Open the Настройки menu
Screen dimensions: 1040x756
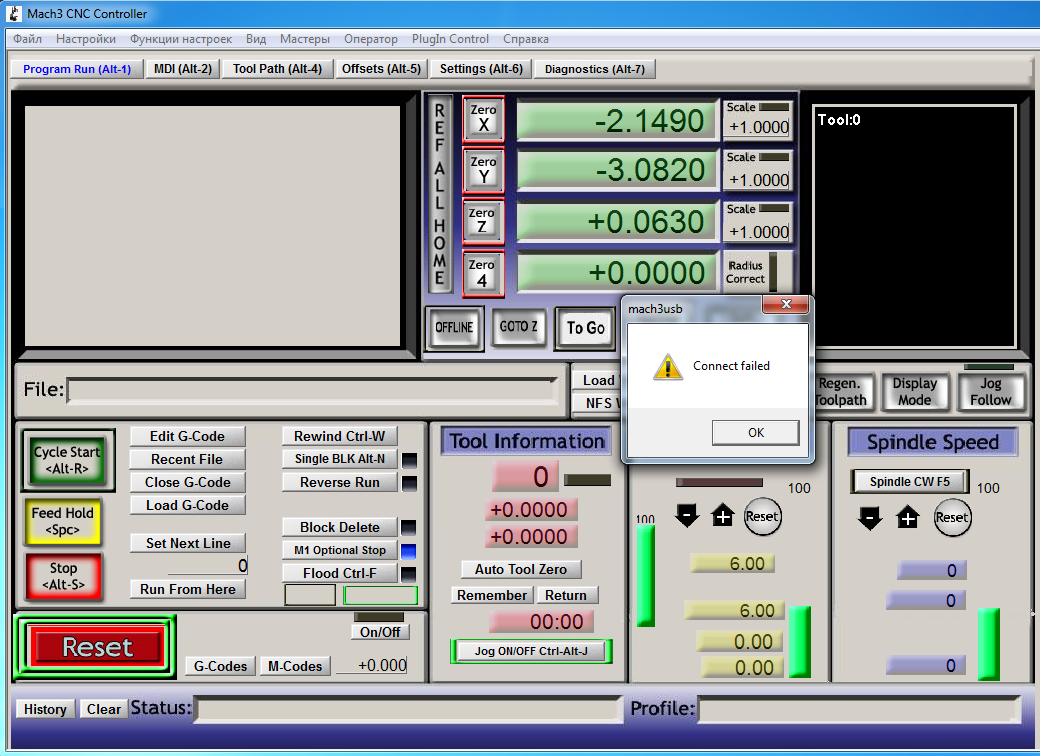pos(86,38)
